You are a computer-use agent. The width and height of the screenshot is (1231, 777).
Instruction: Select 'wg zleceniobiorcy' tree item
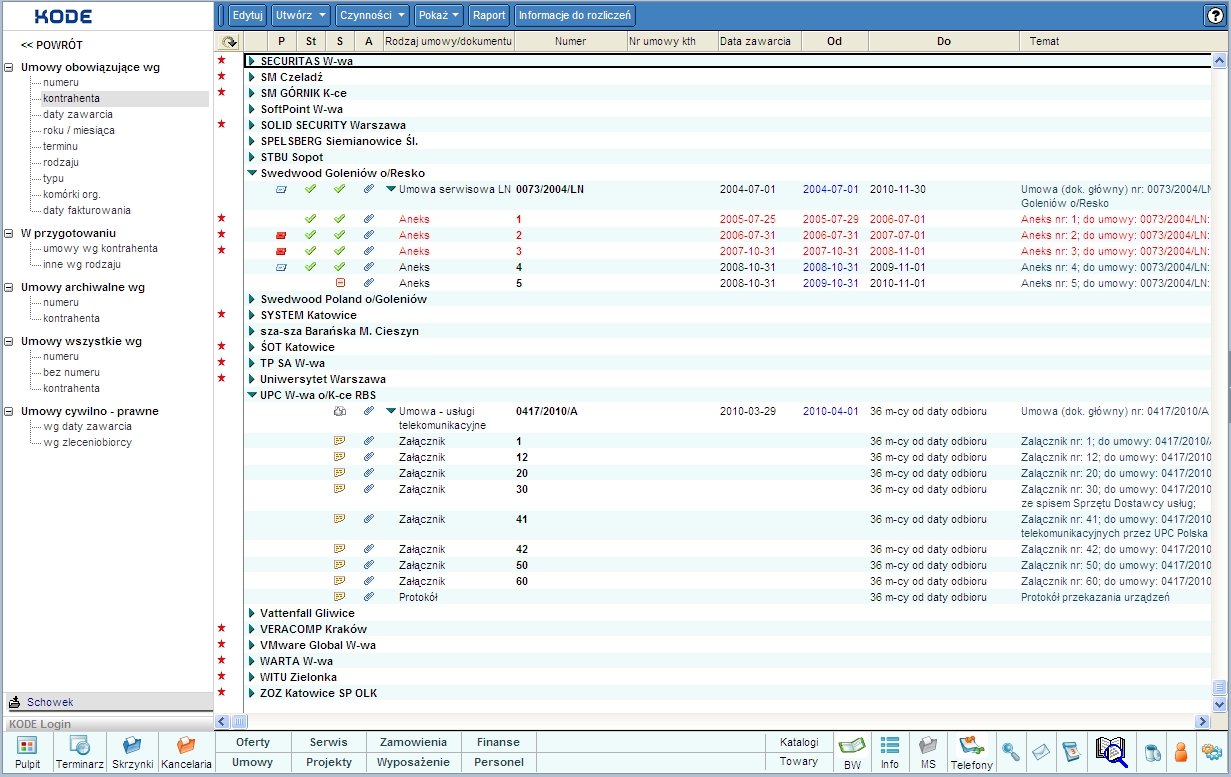click(x=87, y=442)
